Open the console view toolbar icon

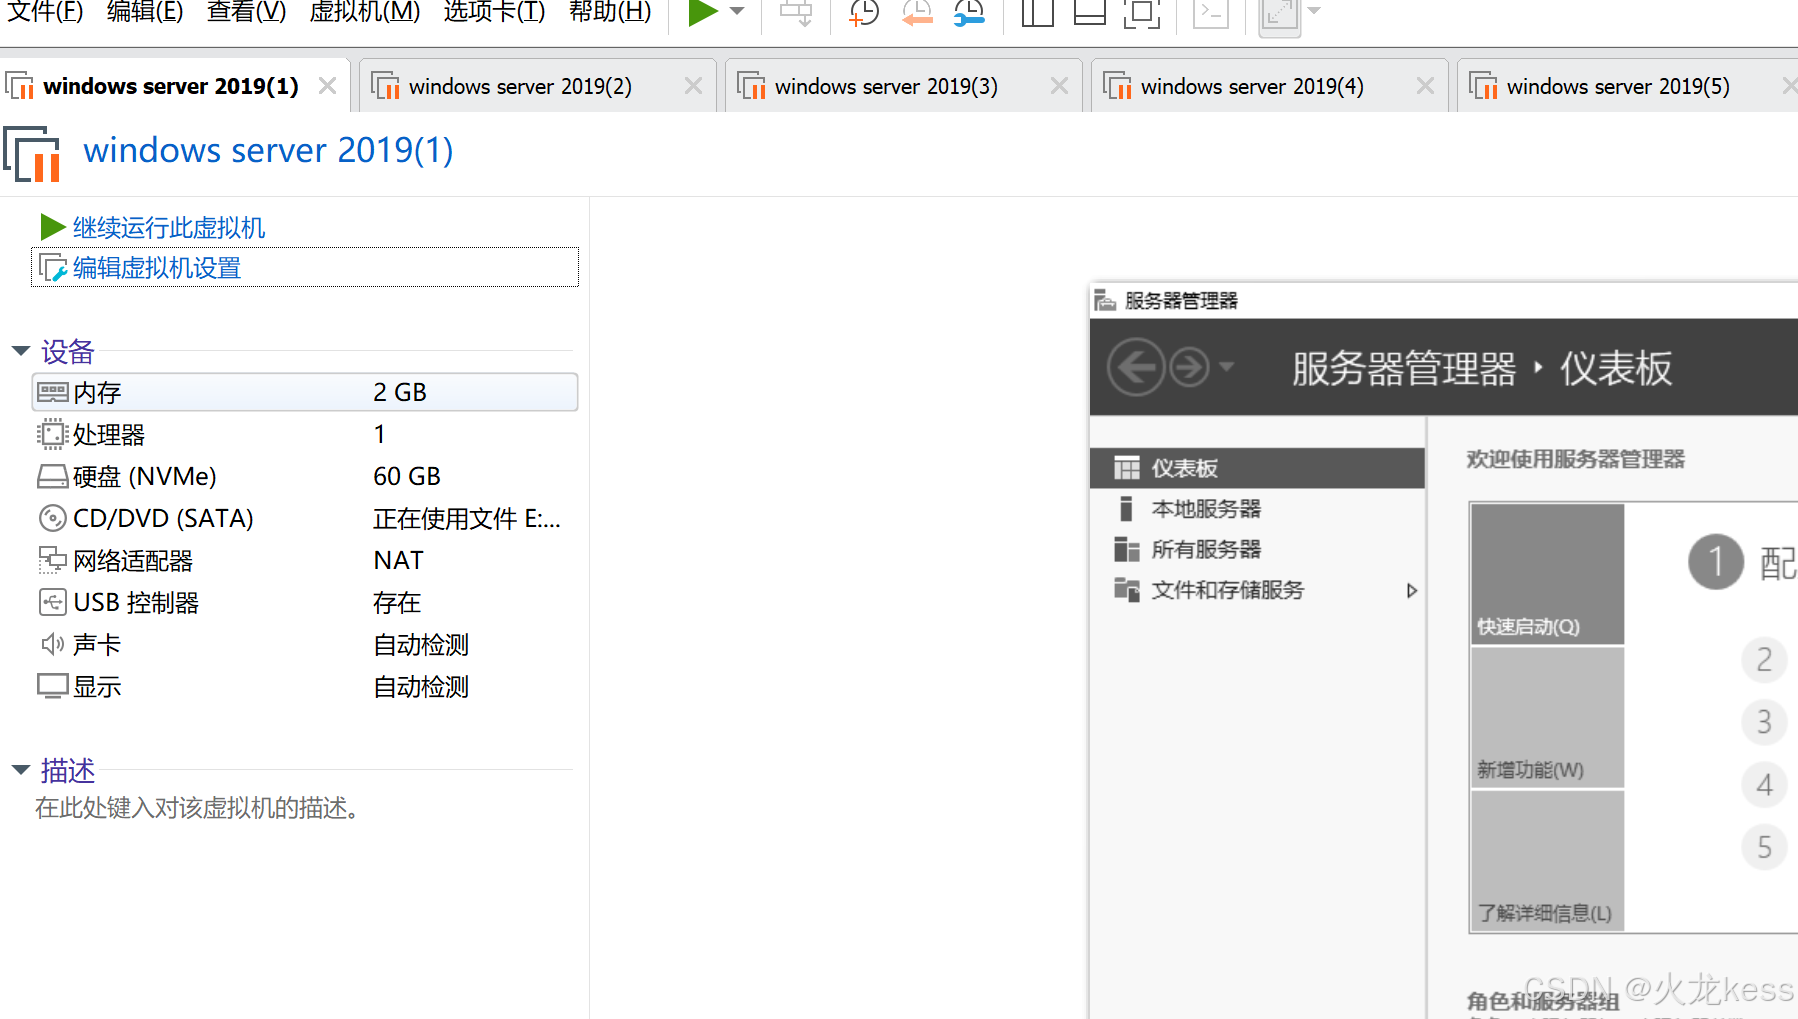pos(1210,13)
